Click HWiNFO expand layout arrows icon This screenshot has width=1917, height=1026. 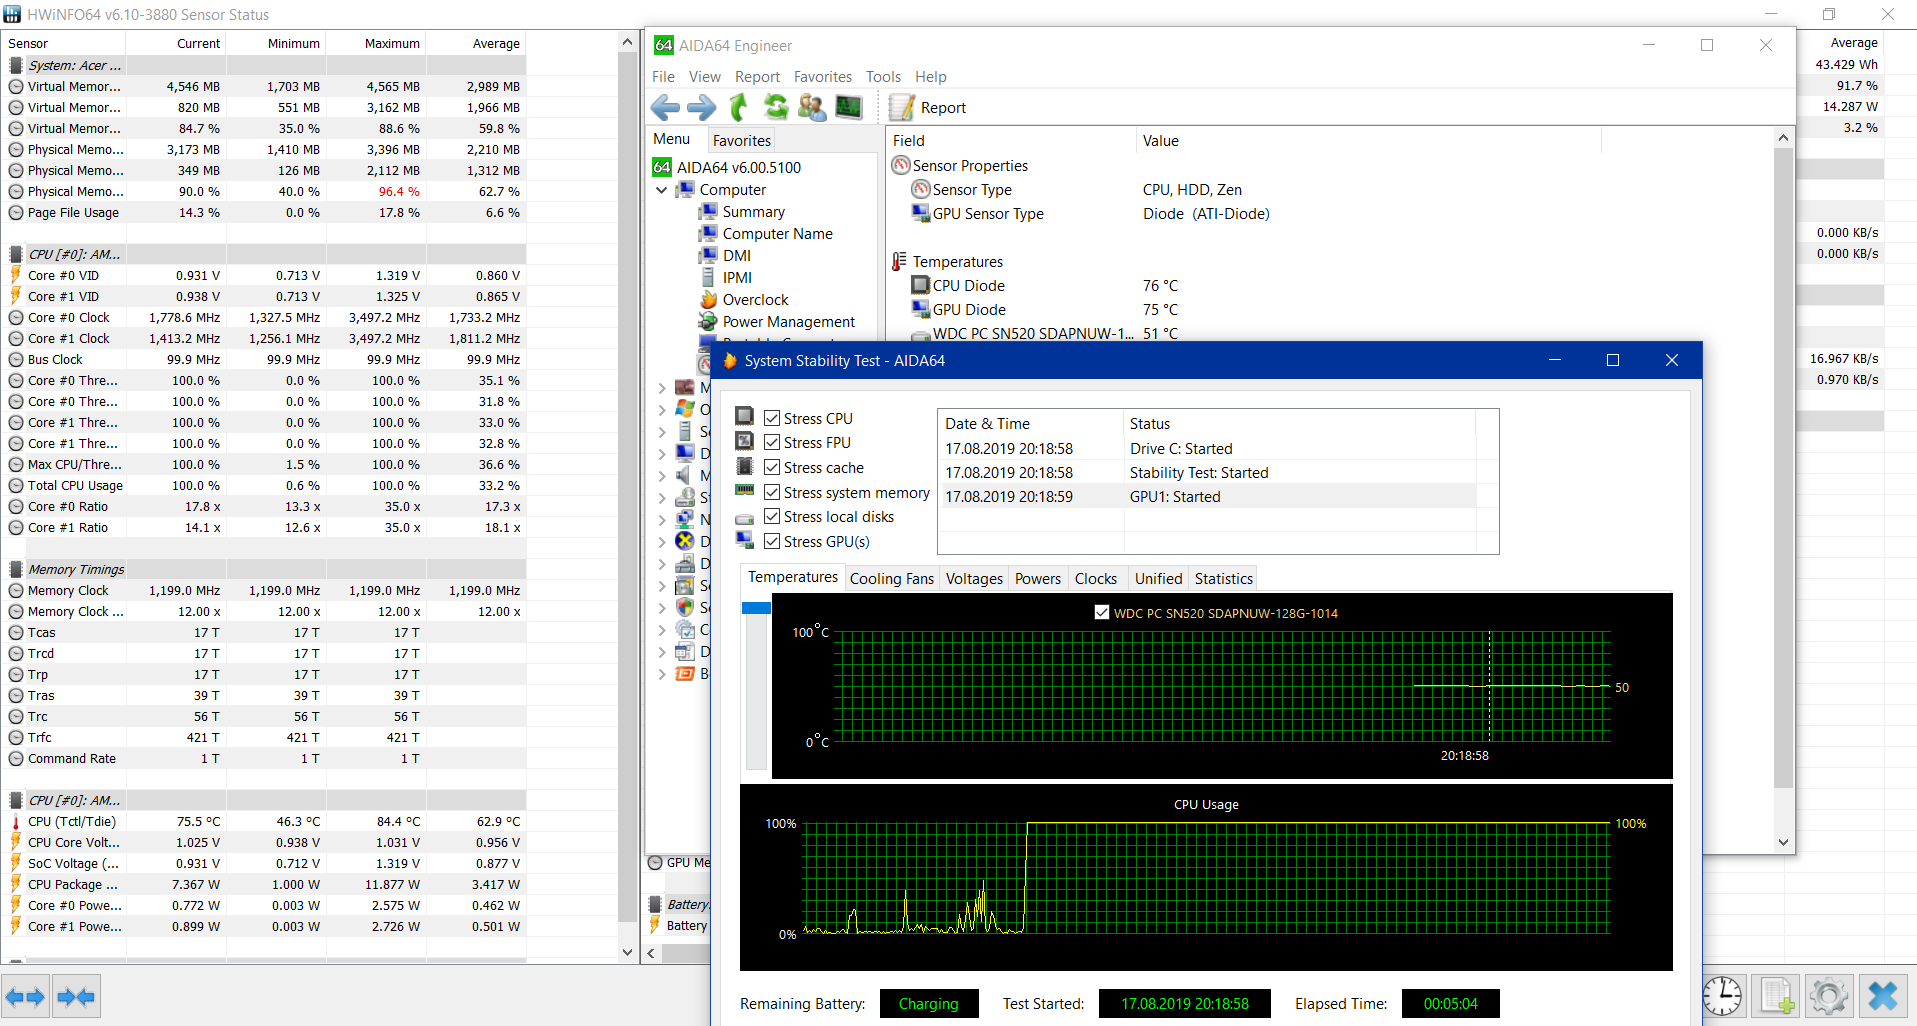point(26,996)
